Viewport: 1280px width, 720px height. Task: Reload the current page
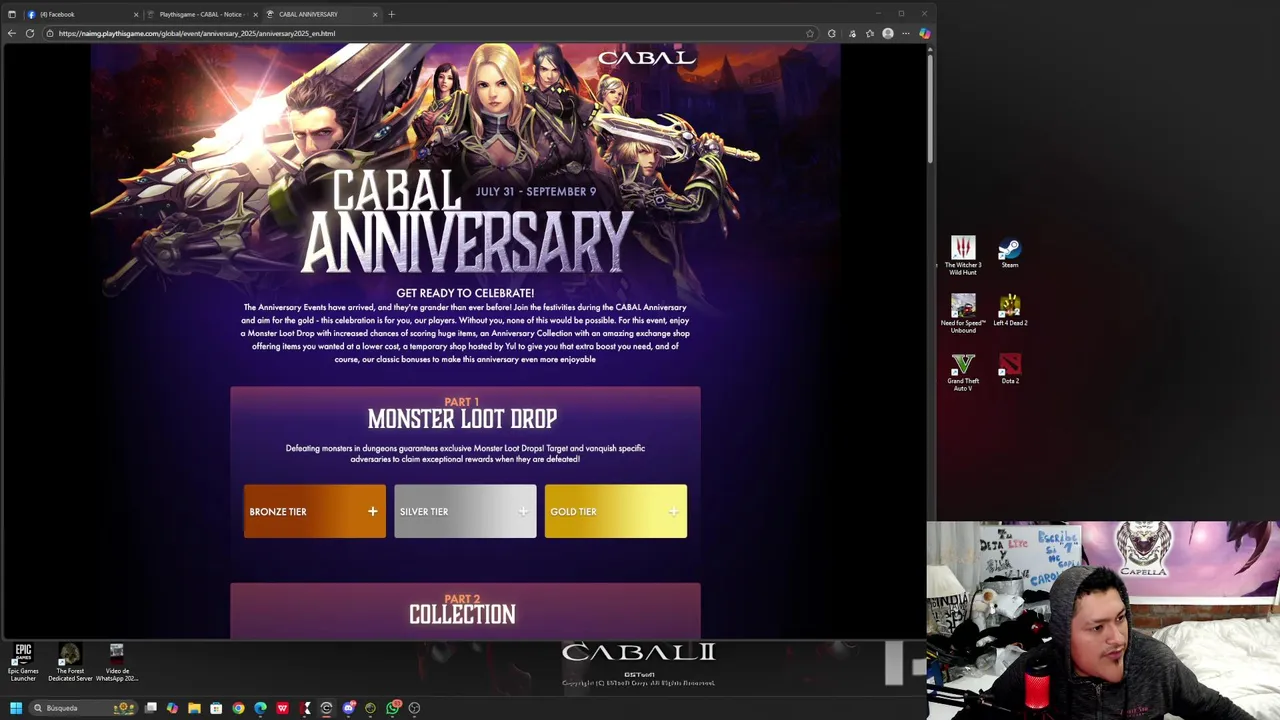pyautogui.click(x=30, y=33)
